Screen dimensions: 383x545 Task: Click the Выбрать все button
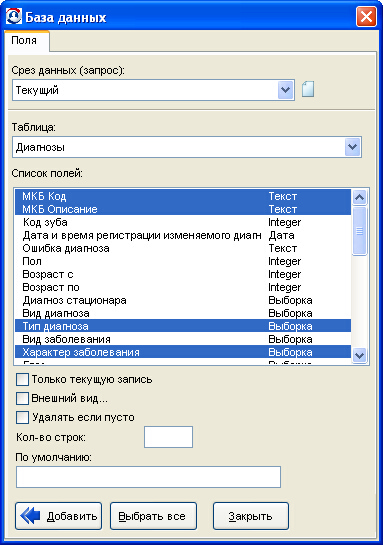click(x=153, y=516)
